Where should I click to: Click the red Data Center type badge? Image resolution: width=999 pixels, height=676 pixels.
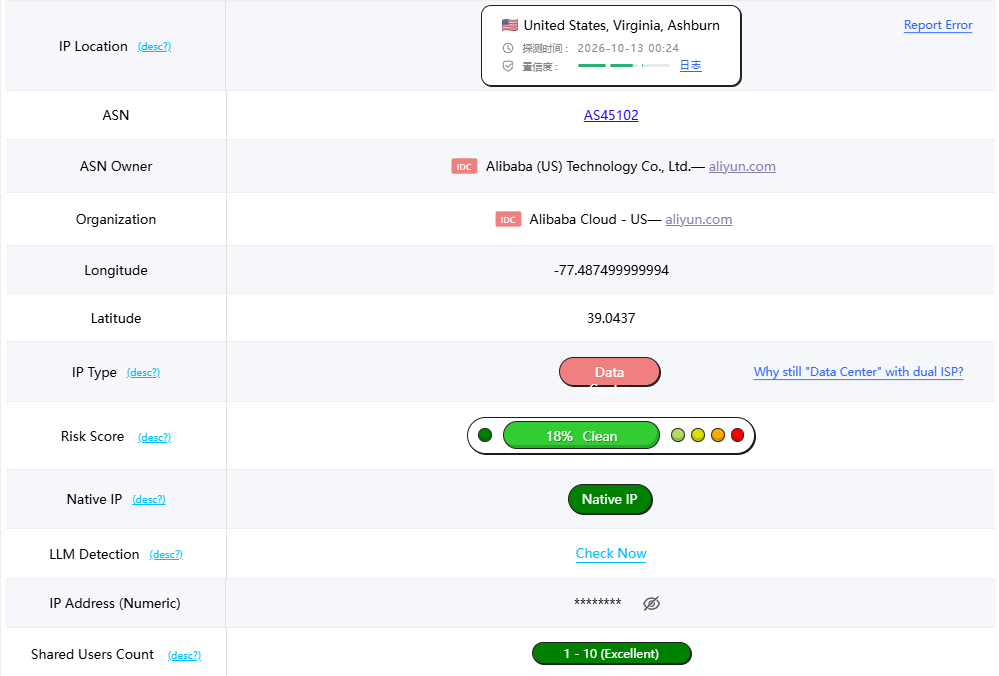[610, 372]
